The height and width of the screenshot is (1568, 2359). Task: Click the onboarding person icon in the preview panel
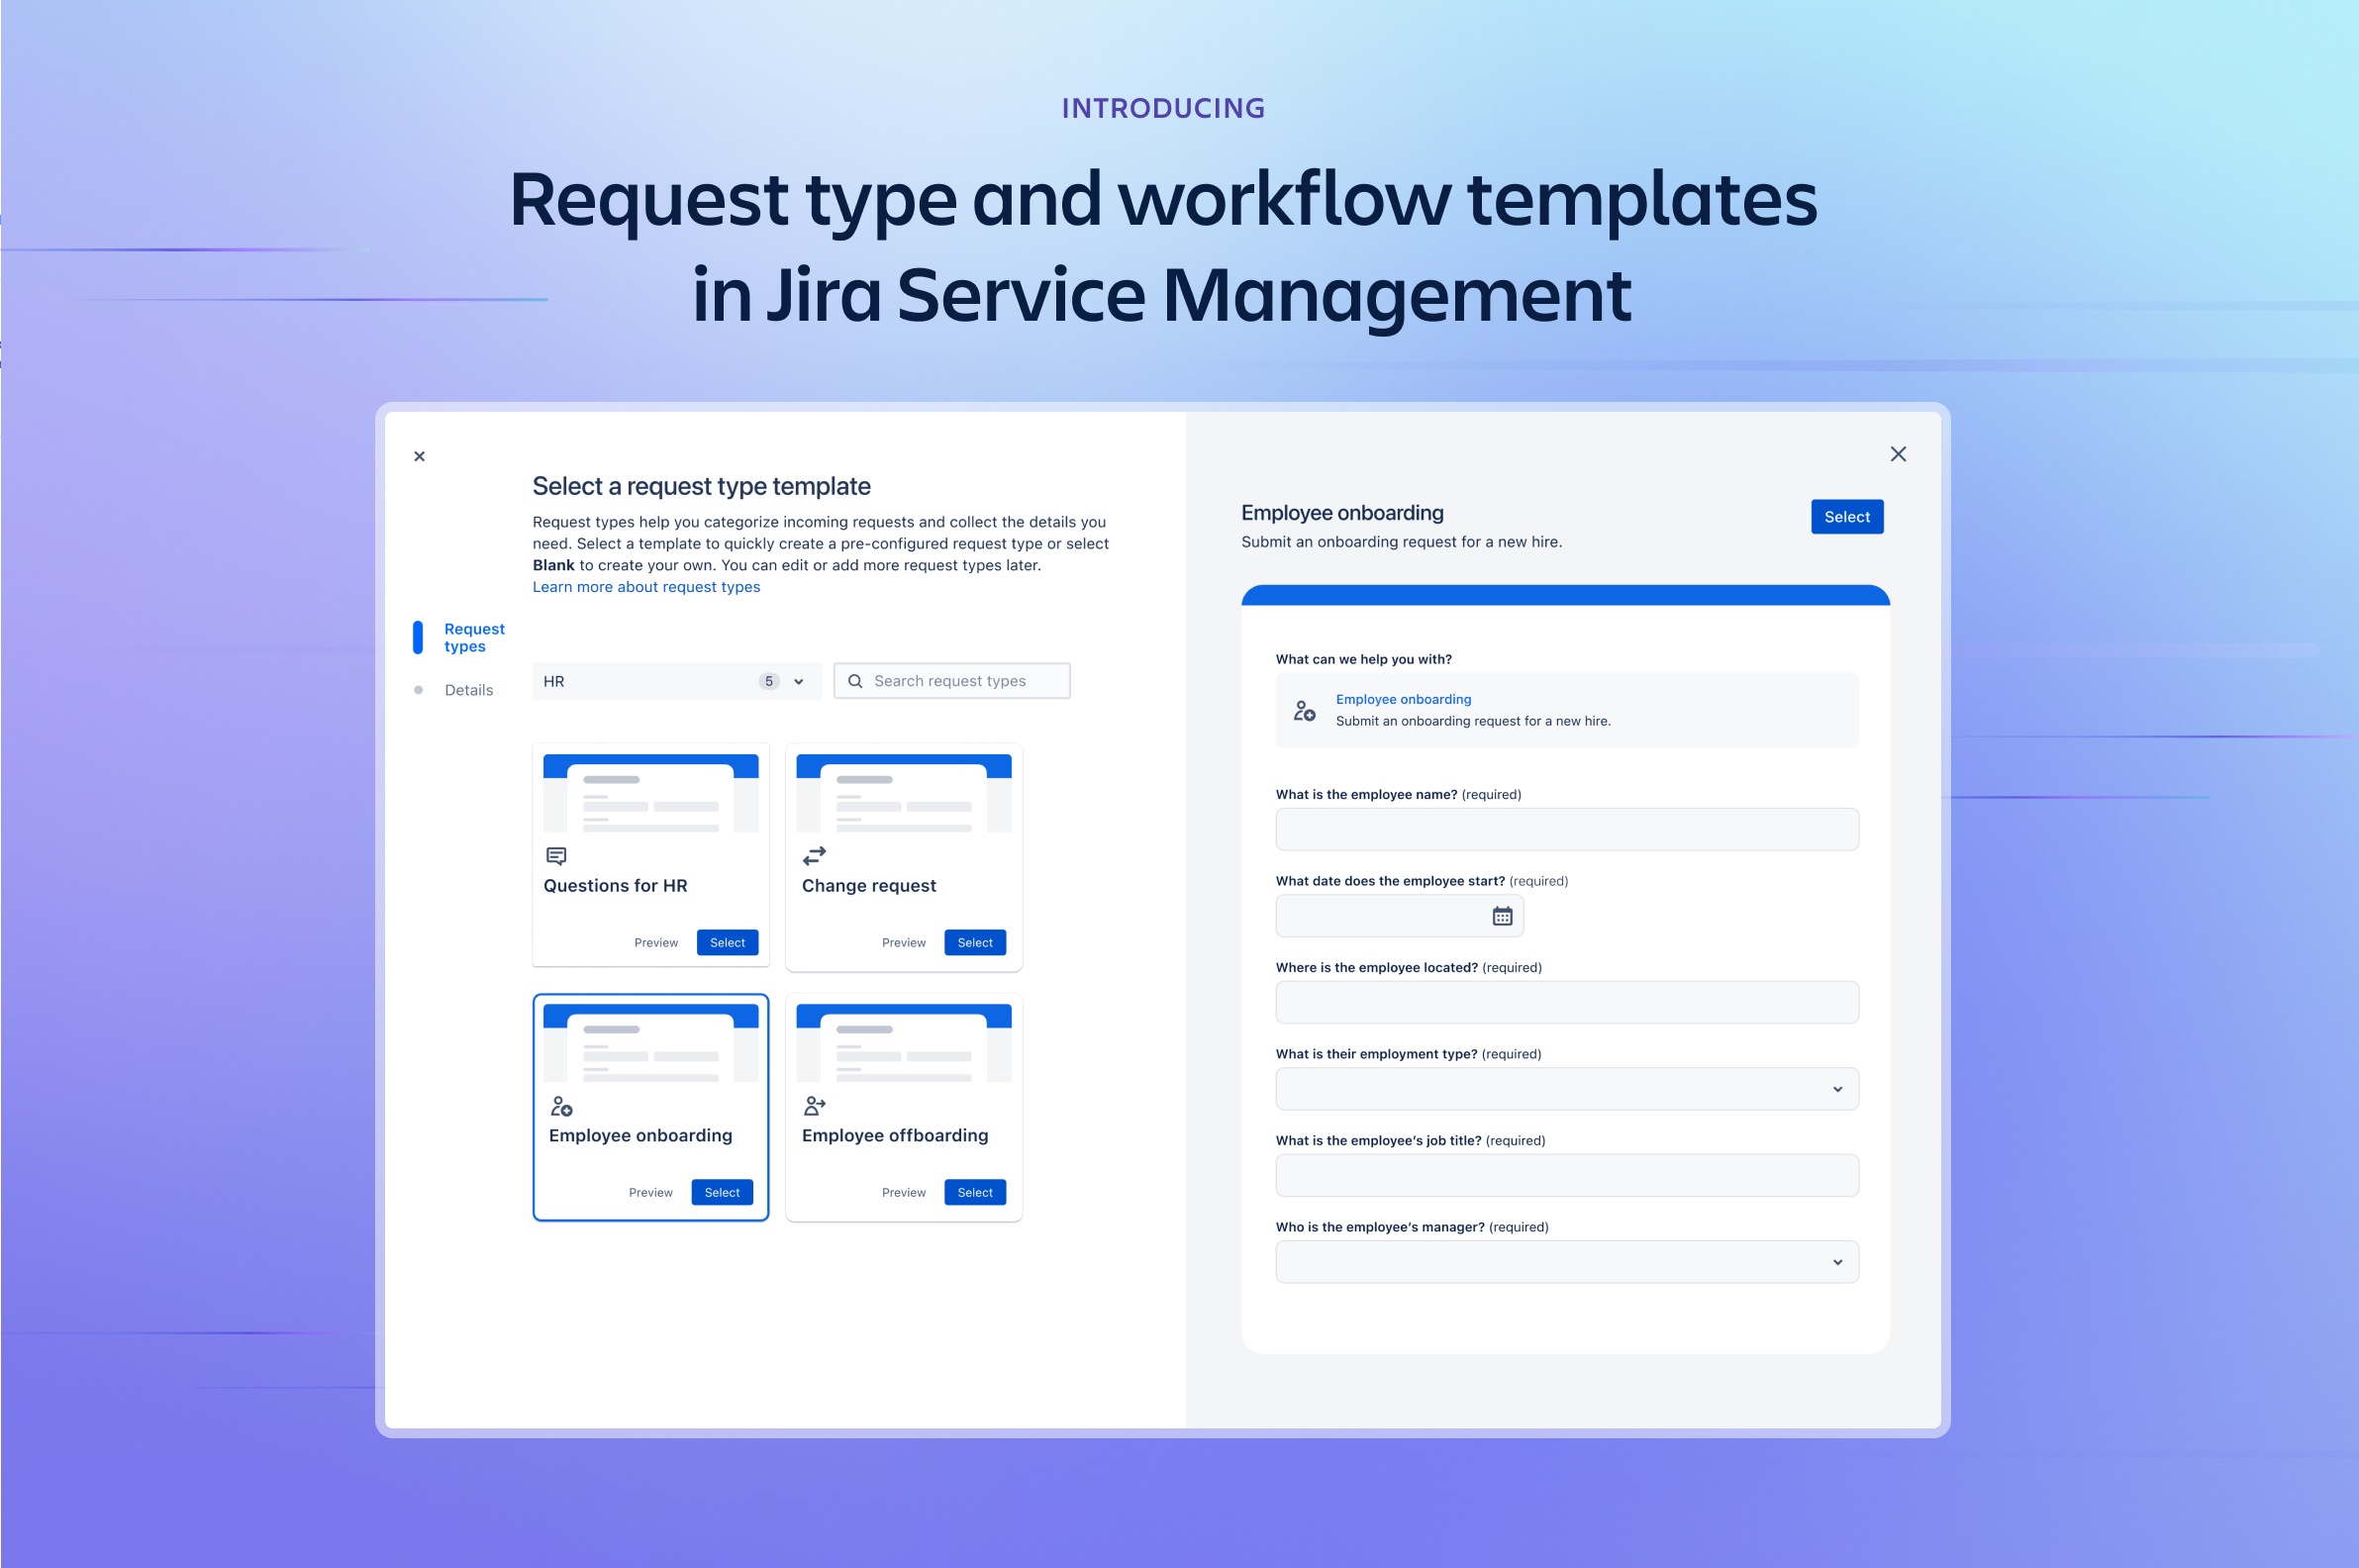[1303, 710]
